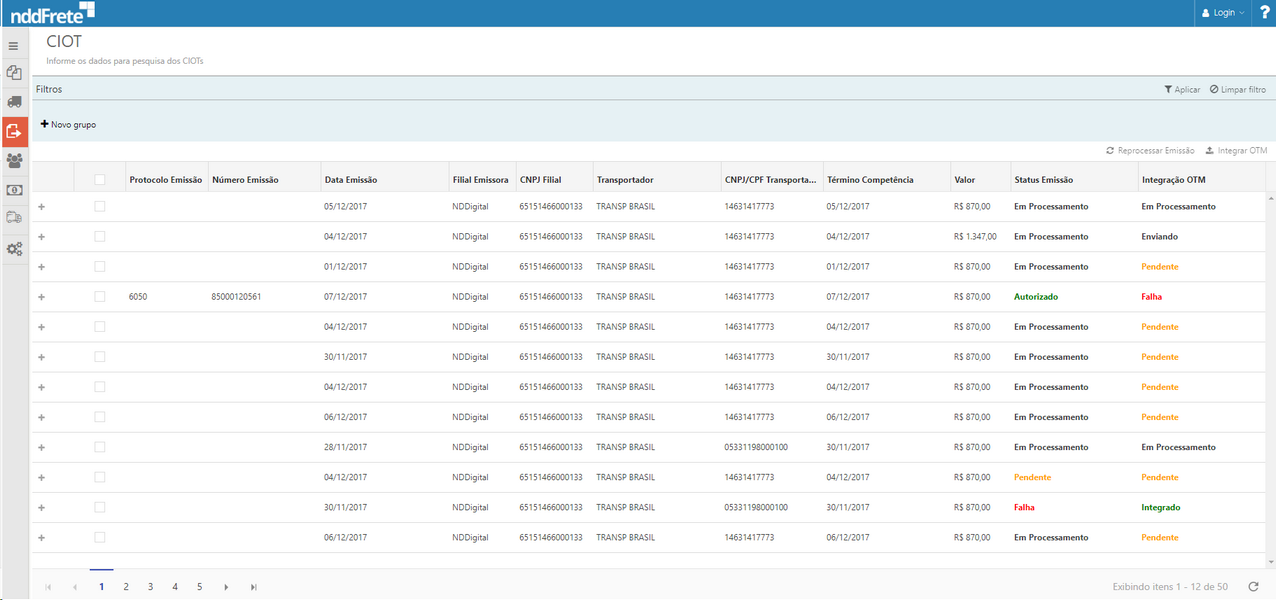Click Limpar filtro button

click(1237, 90)
